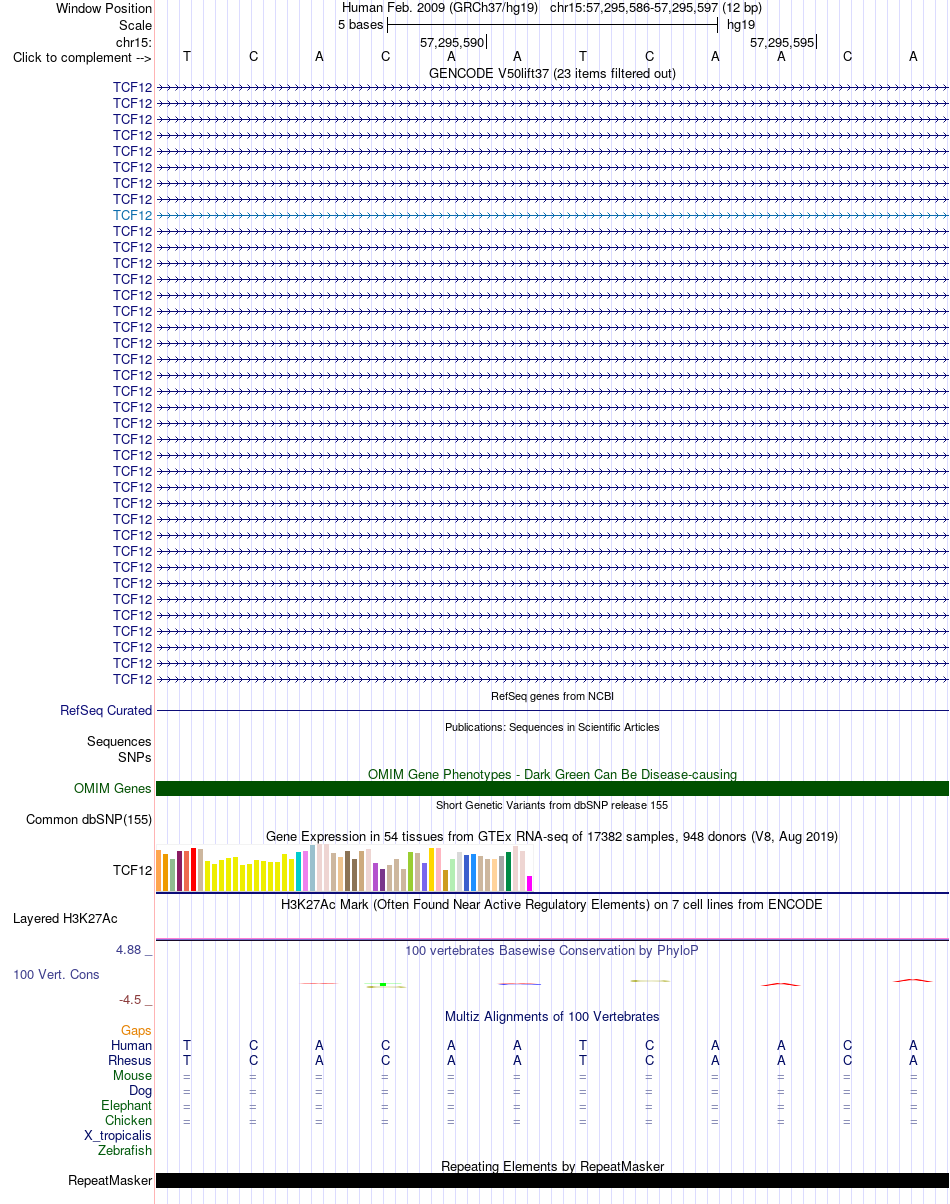Click the 4.88 upper PhyloP scale value
The height and width of the screenshot is (1204, 950).
tap(134, 950)
